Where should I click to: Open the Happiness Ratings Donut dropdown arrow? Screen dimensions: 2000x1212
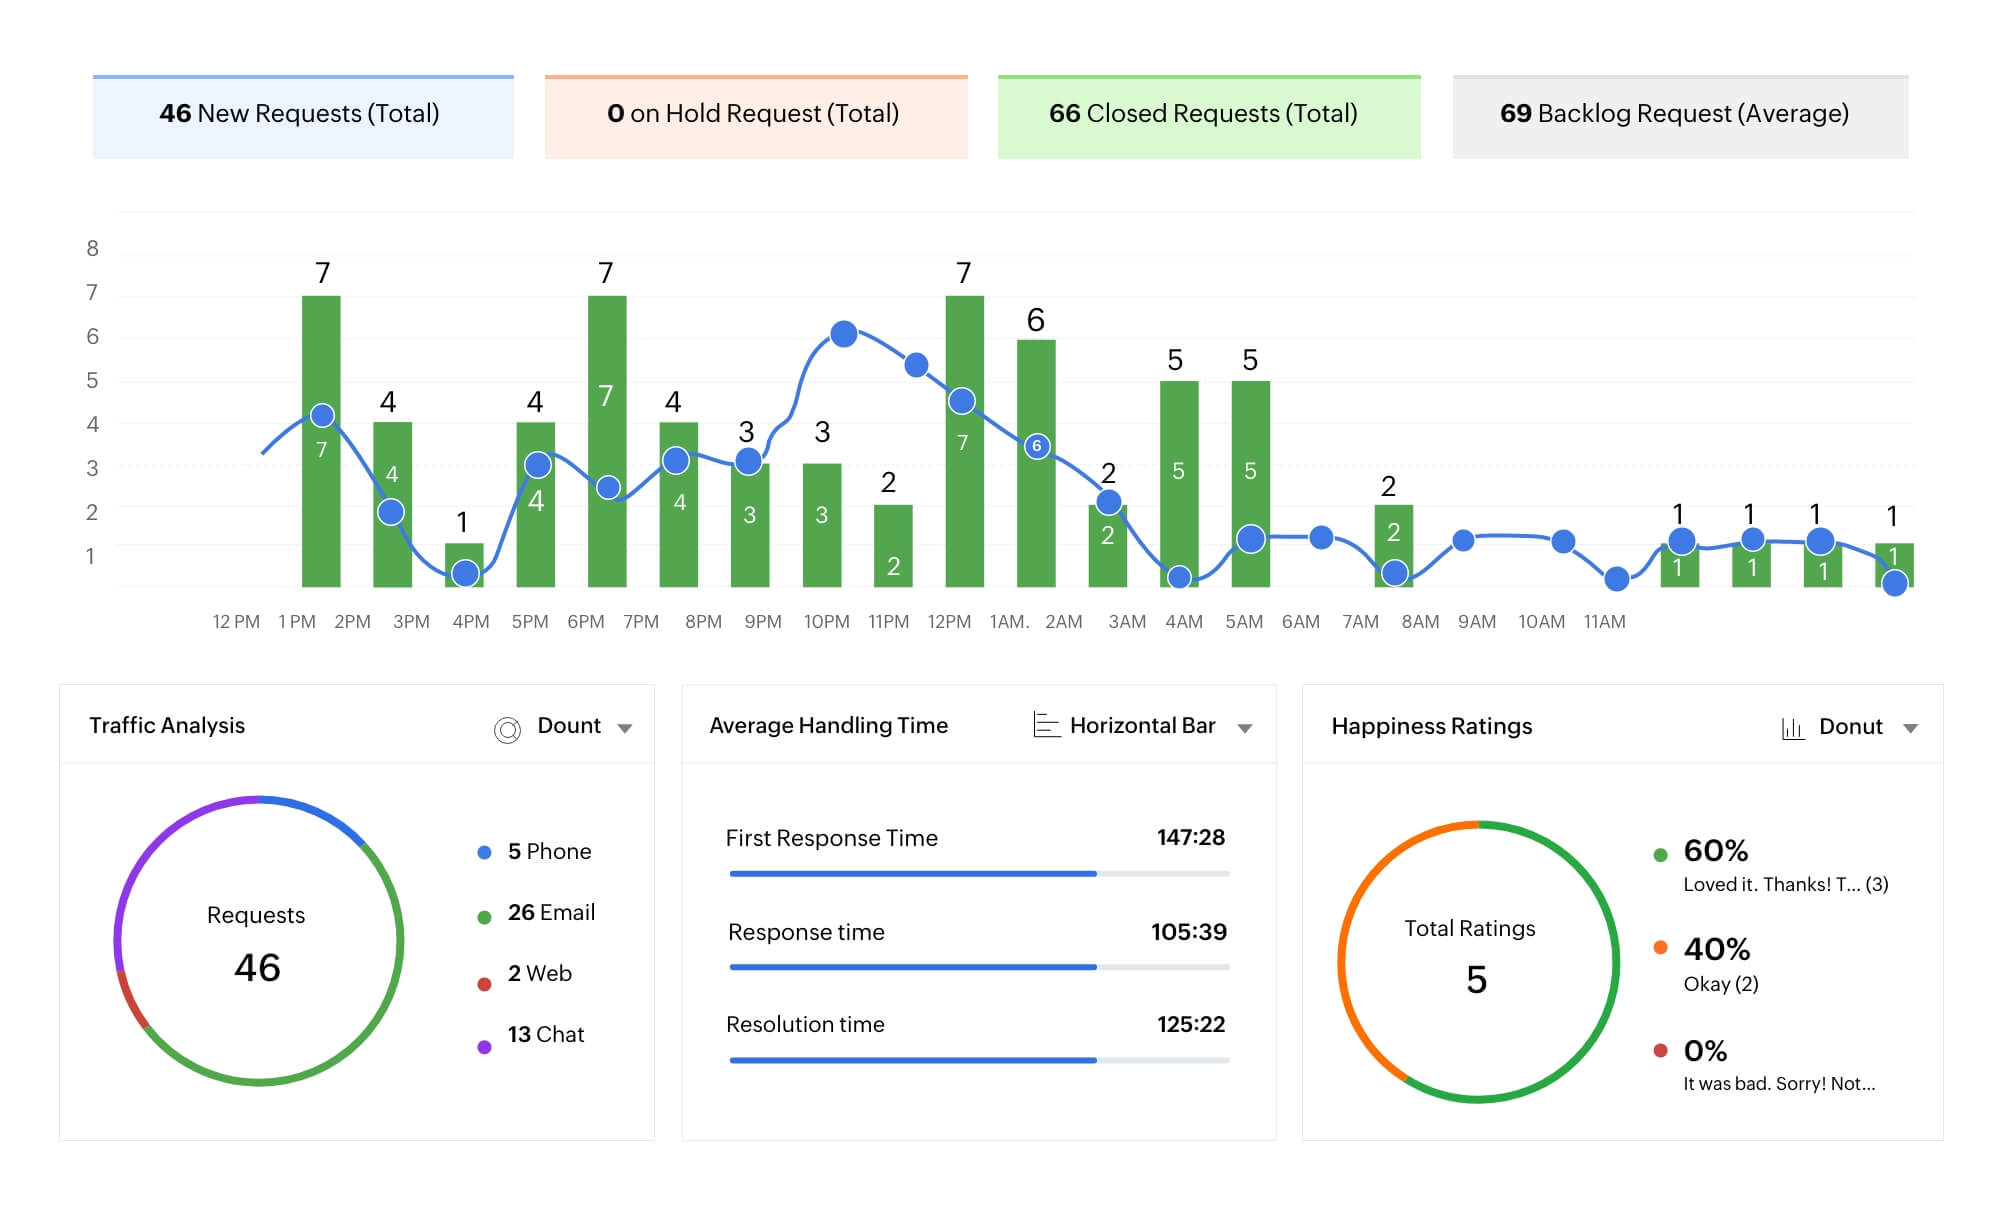[1910, 728]
